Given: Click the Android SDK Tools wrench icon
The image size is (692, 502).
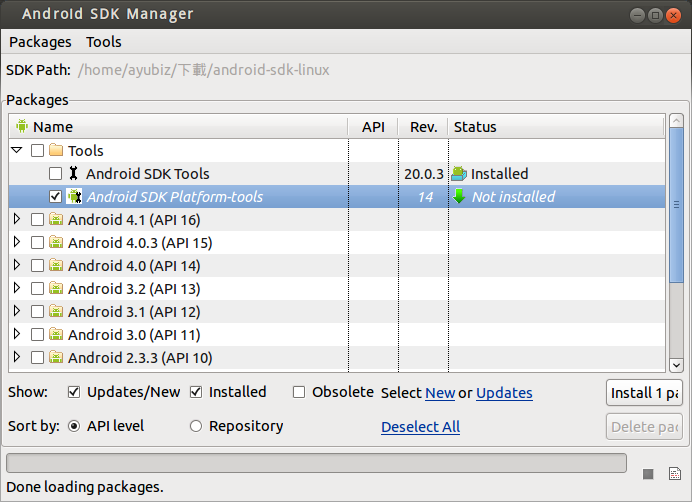Looking at the screenshot, I should point(73,174).
